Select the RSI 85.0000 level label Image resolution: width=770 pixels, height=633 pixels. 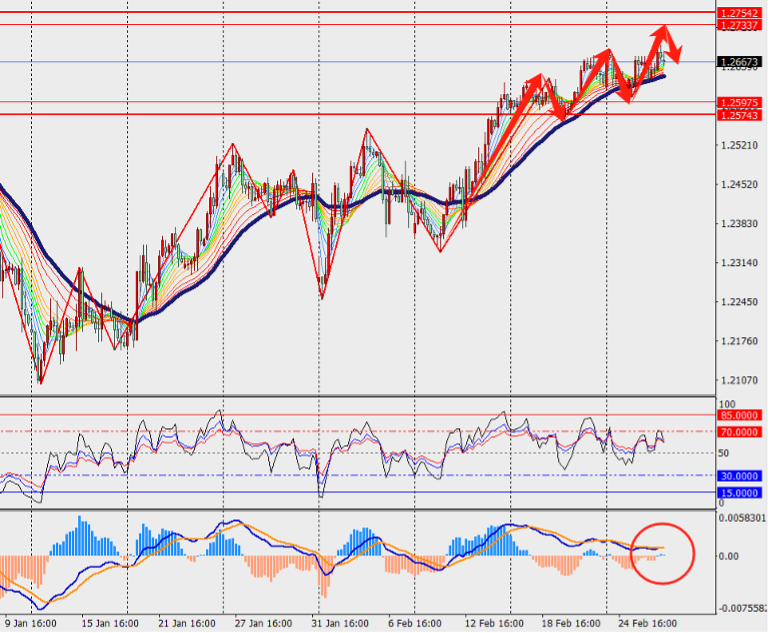click(741, 415)
